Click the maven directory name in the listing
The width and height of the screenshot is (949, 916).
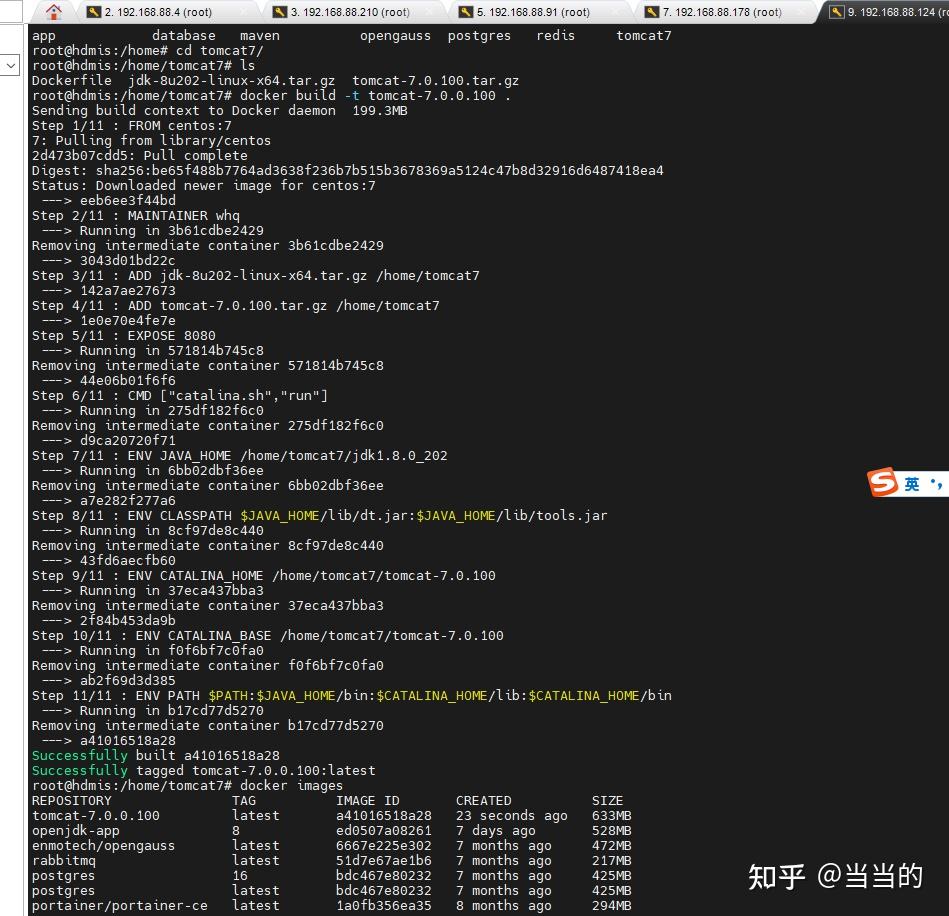(259, 35)
